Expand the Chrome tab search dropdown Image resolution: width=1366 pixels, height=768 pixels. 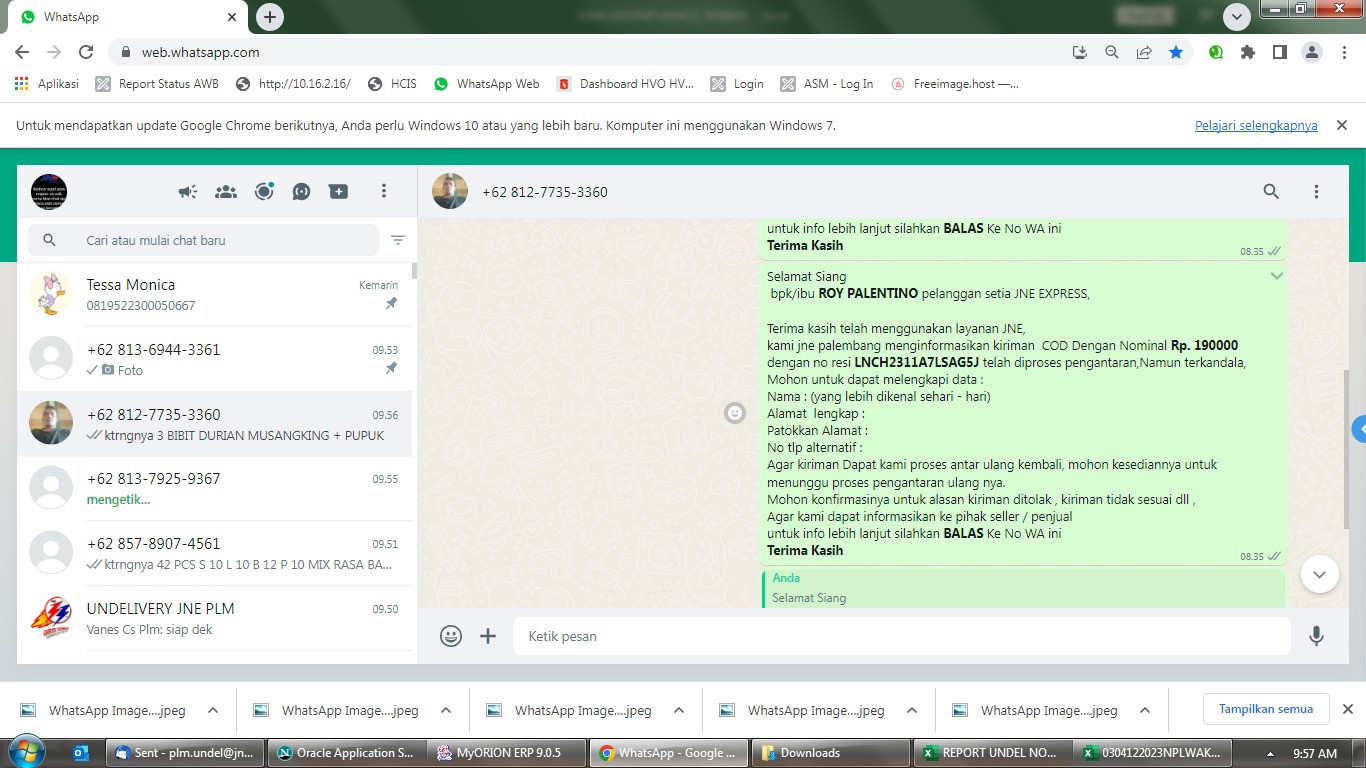pos(1237,17)
